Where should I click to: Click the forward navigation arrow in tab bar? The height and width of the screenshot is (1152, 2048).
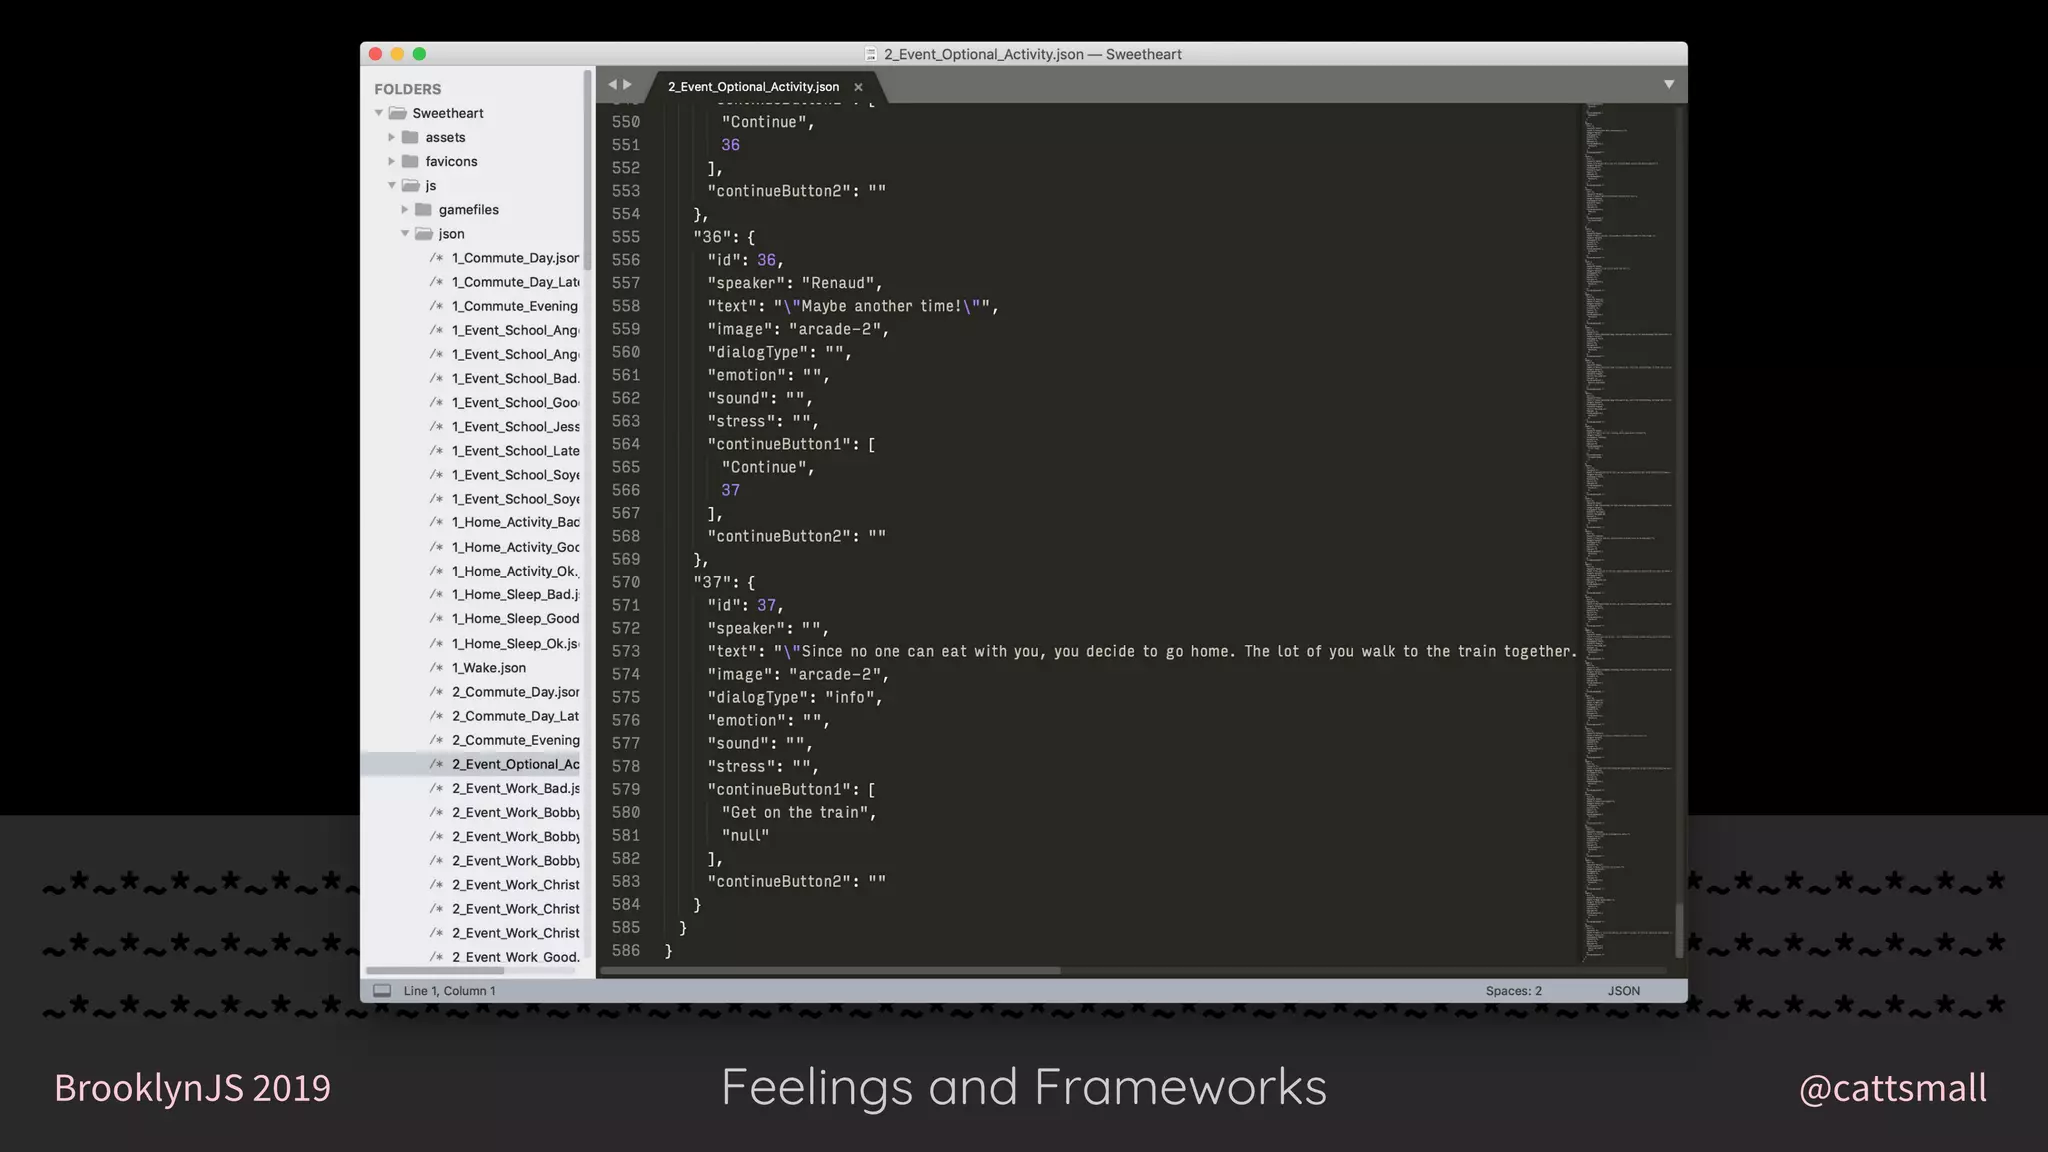(628, 85)
